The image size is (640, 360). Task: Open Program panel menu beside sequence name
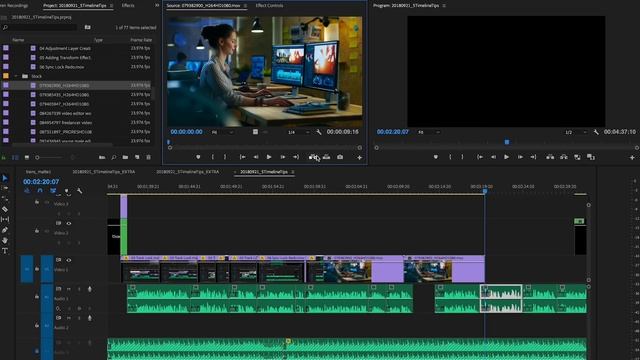(444, 6)
